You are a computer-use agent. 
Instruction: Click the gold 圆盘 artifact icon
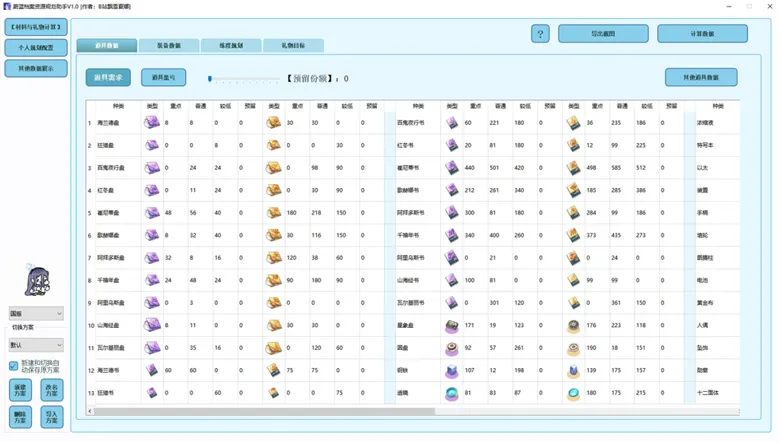click(x=574, y=348)
